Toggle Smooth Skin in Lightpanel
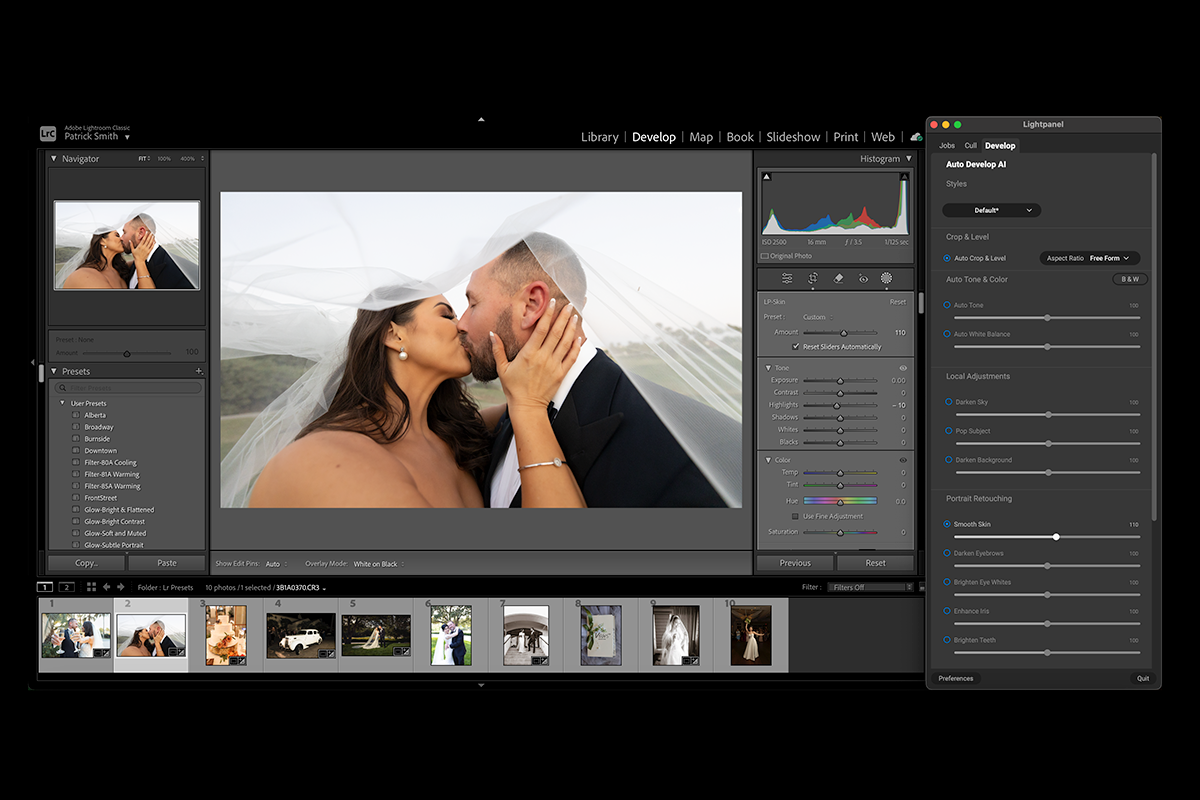The image size is (1200, 800). pos(947,524)
